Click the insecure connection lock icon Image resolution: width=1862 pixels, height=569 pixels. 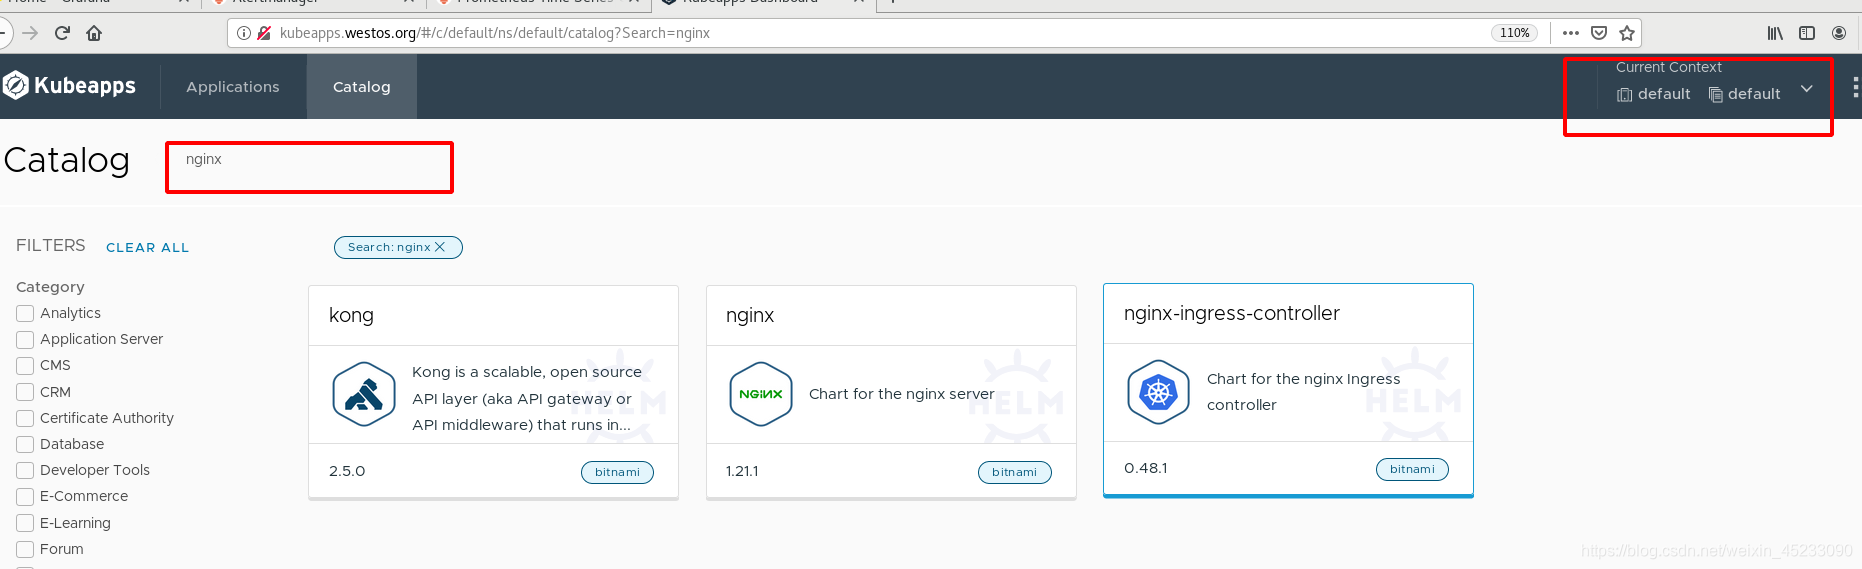pos(264,33)
